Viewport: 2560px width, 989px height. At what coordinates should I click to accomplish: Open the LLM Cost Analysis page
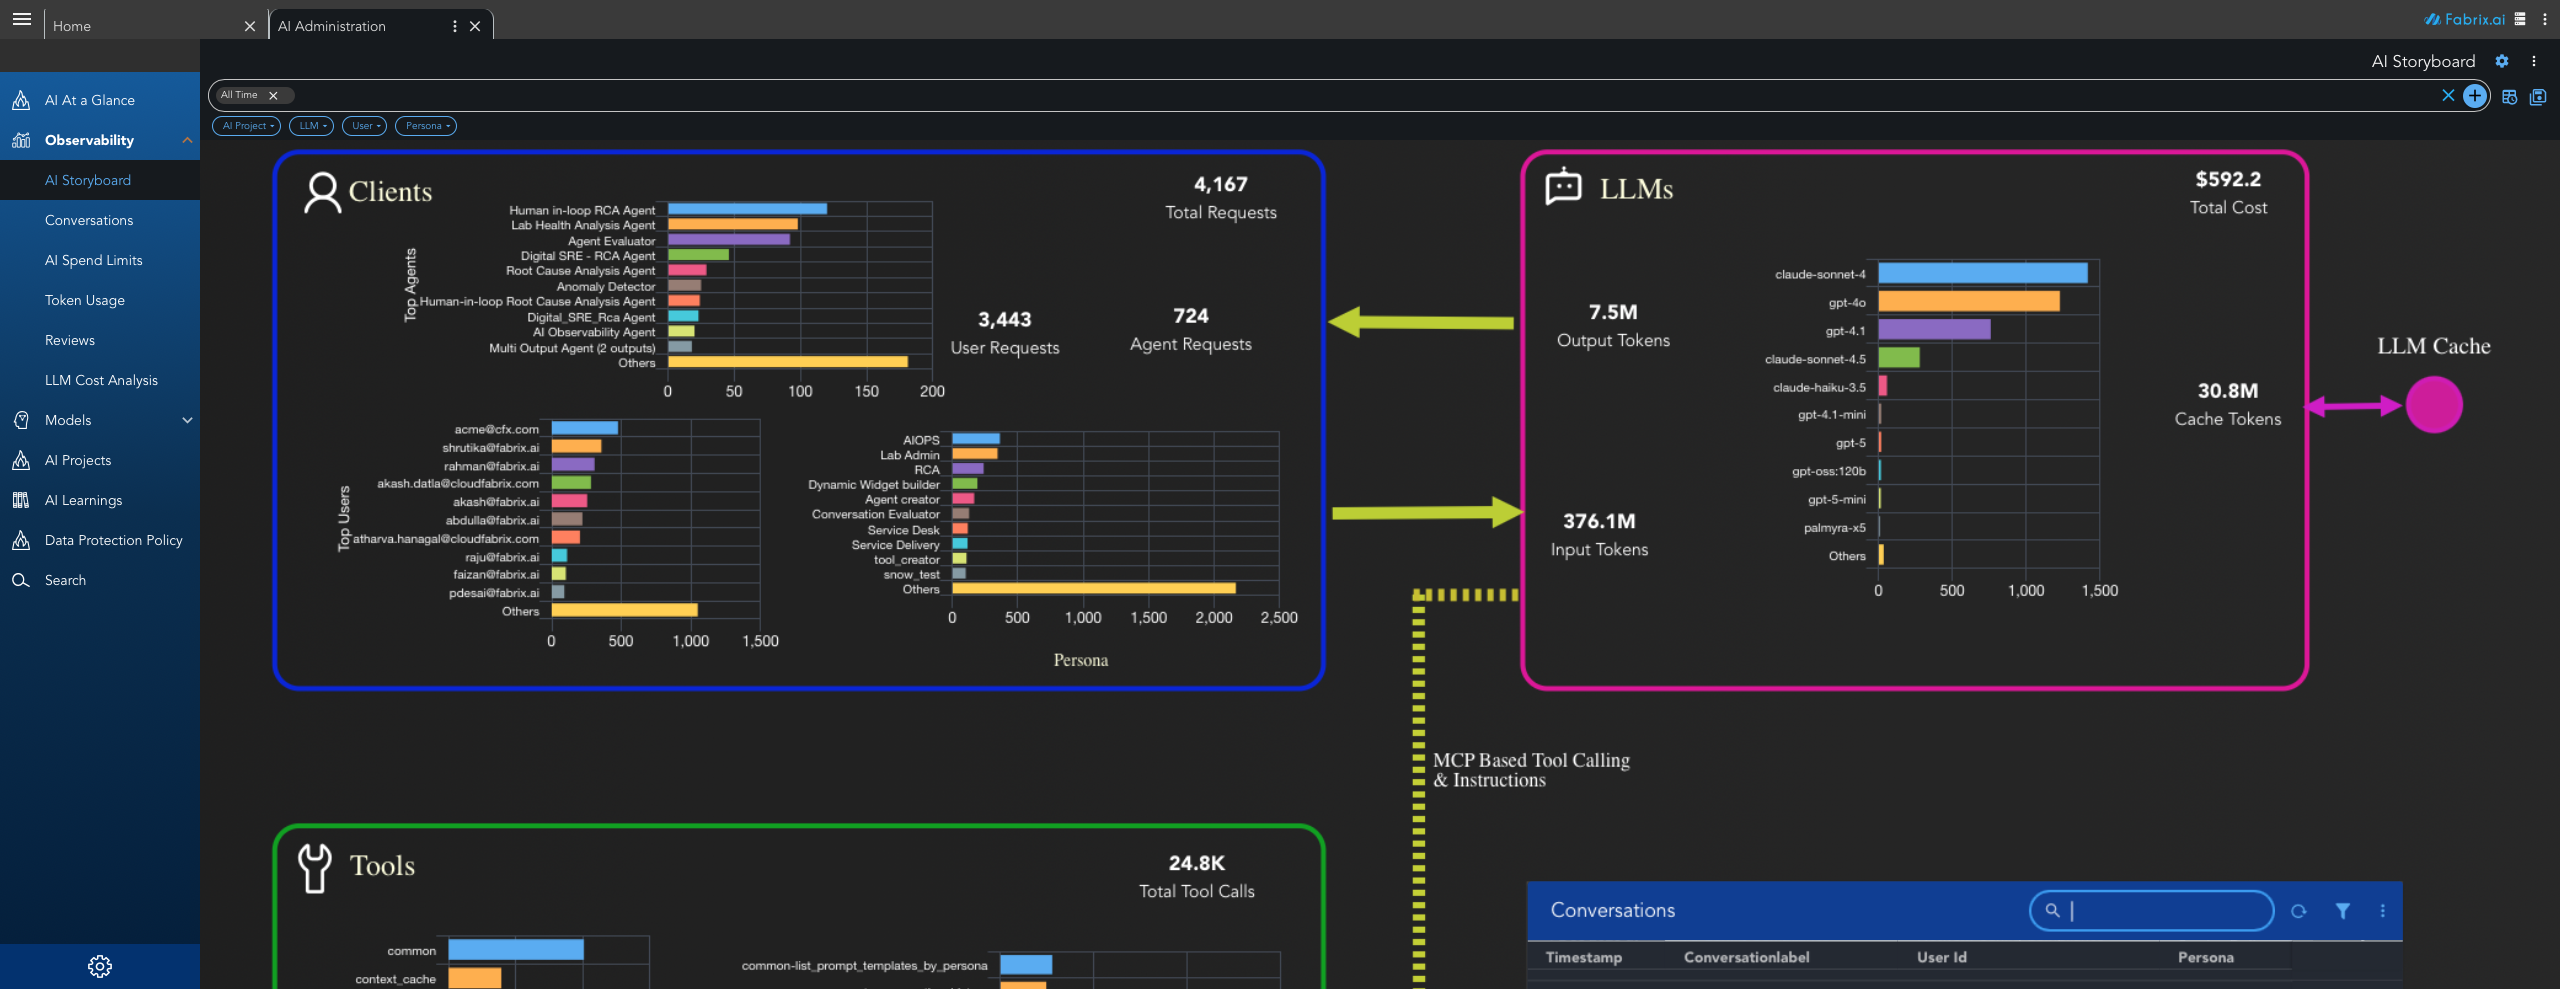[100, 380]
